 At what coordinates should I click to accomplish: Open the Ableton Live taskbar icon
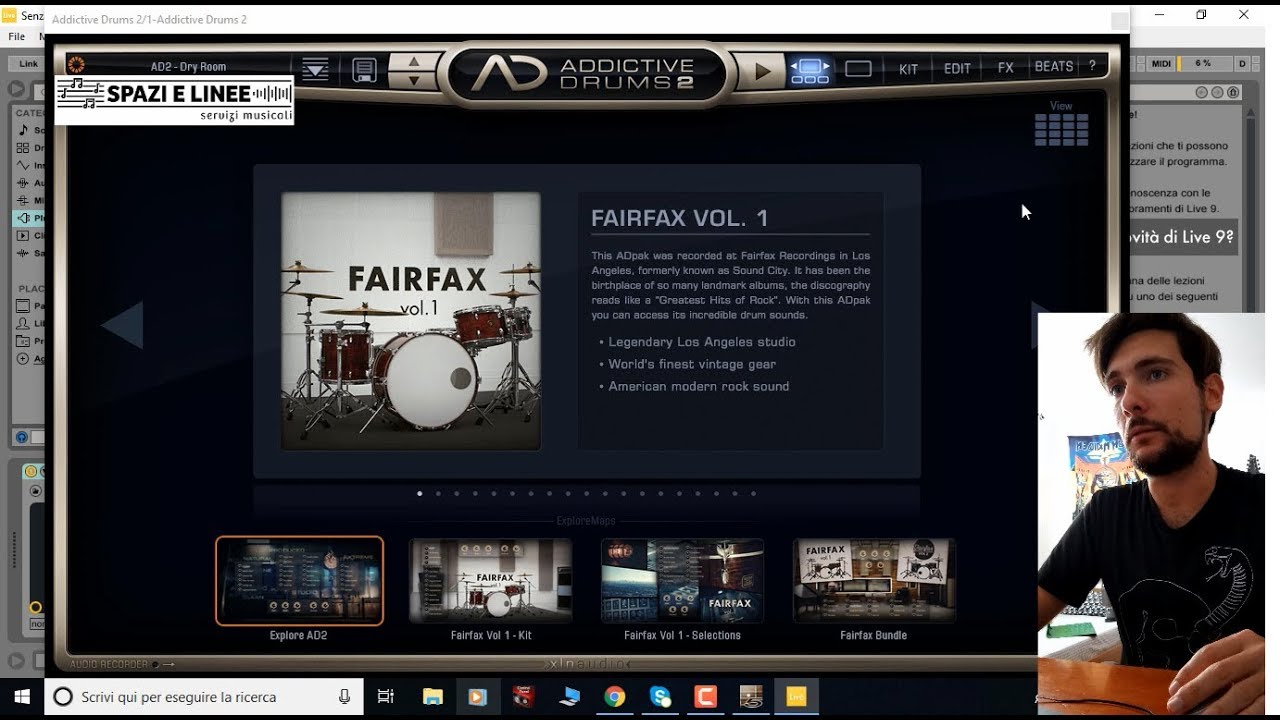[796, 697]
